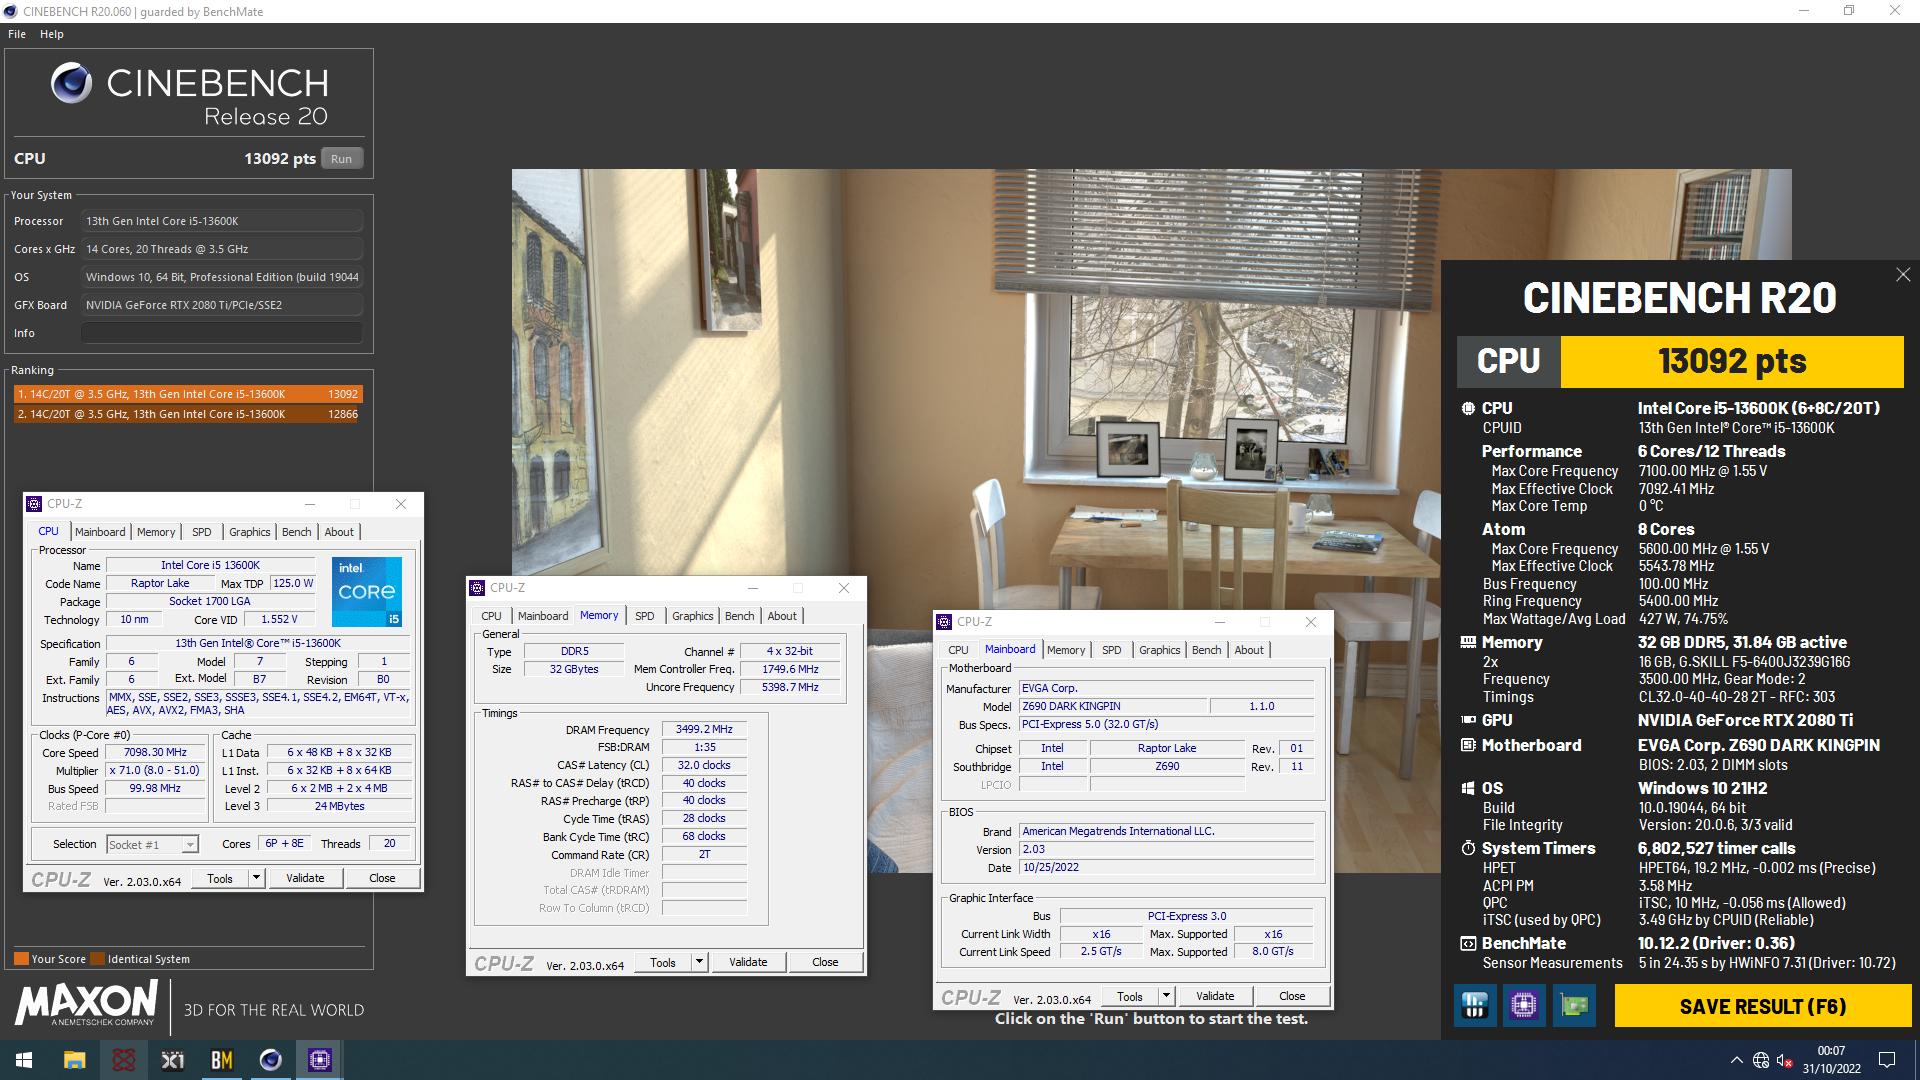The height and width of the screenshot is (1080, 1920).
Task: Click the Core Speed value 7098.30 MHz
Action: click(155, 752)
